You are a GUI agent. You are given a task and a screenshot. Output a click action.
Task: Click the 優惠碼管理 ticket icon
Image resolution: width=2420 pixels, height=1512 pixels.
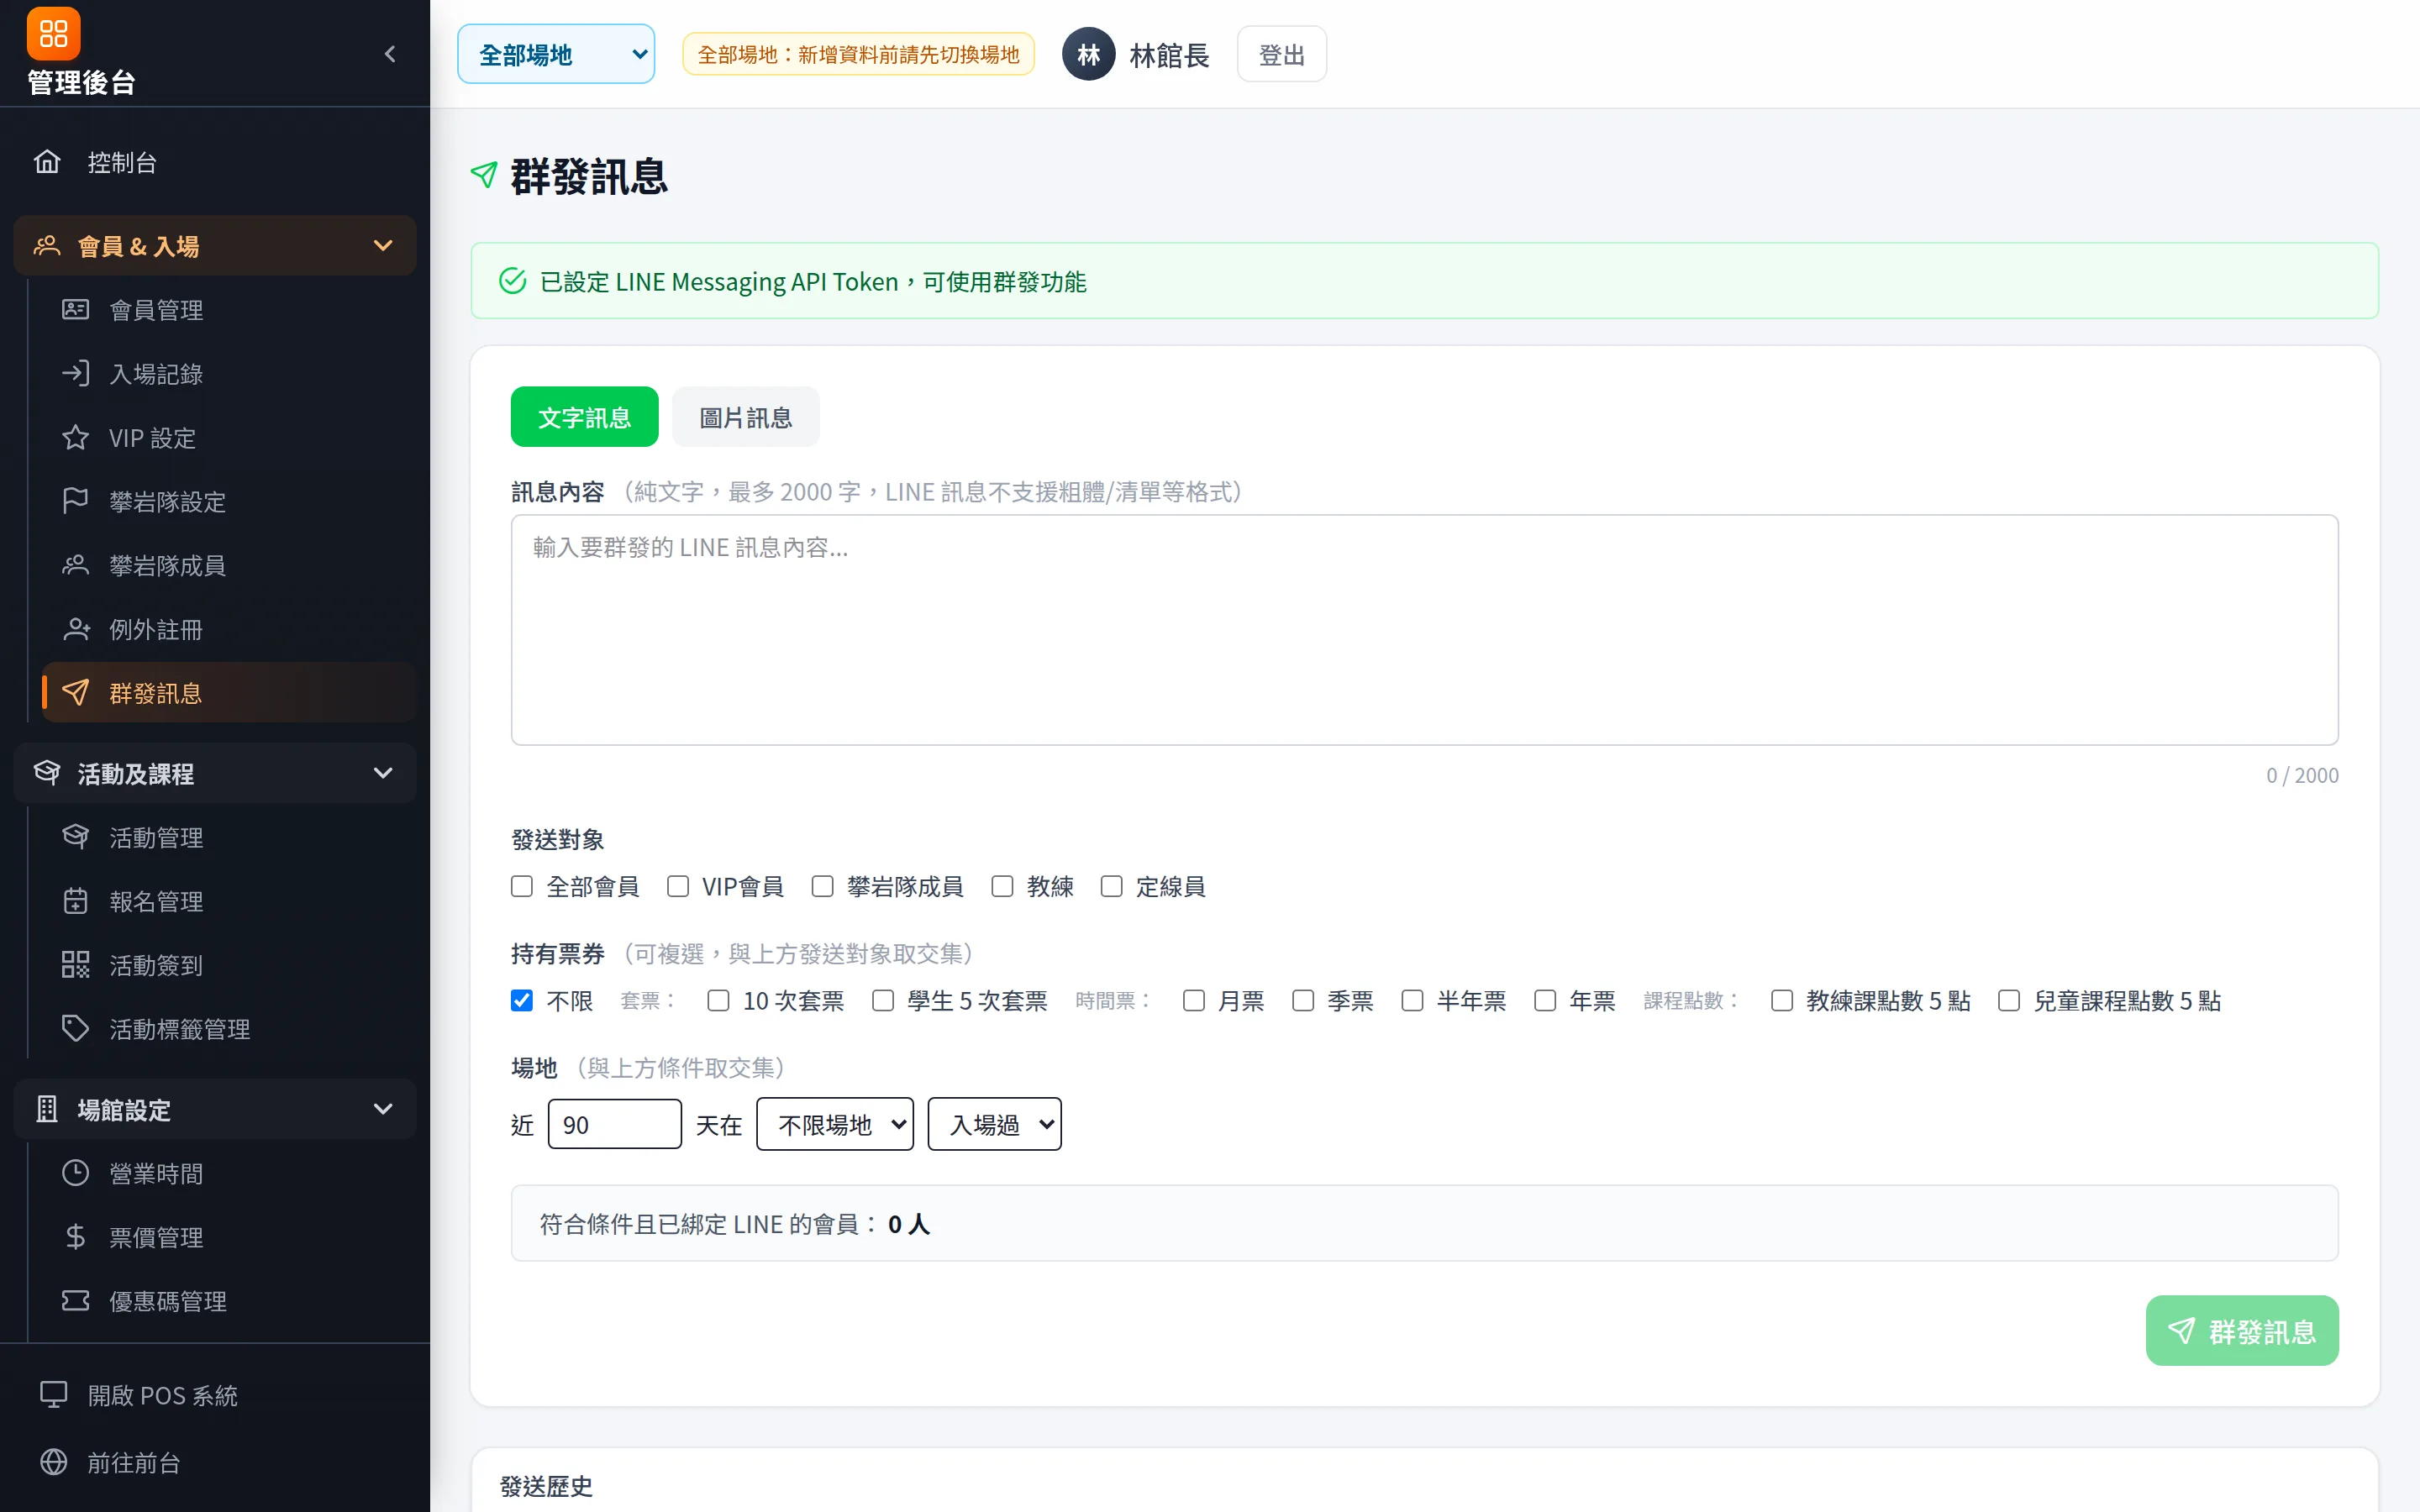pos(75,1301)
